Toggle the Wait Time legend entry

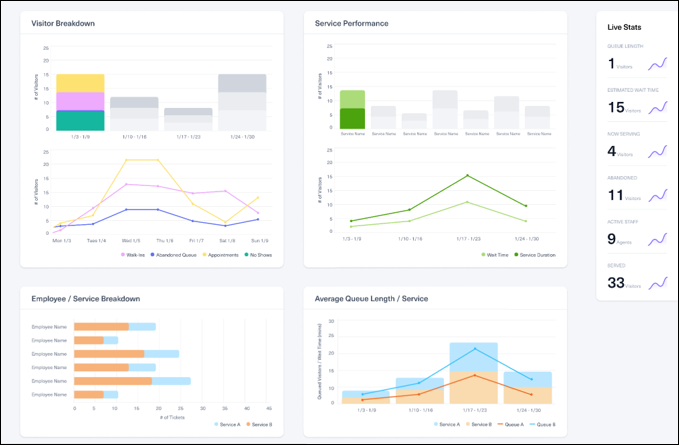(495, 255)
